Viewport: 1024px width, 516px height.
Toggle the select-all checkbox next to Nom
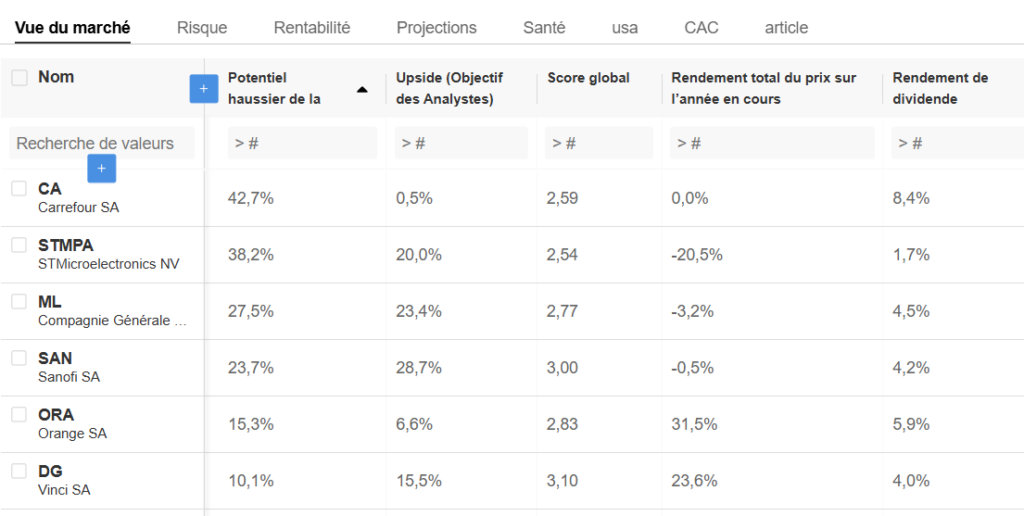pyautogui.click(x=20, y=78)
